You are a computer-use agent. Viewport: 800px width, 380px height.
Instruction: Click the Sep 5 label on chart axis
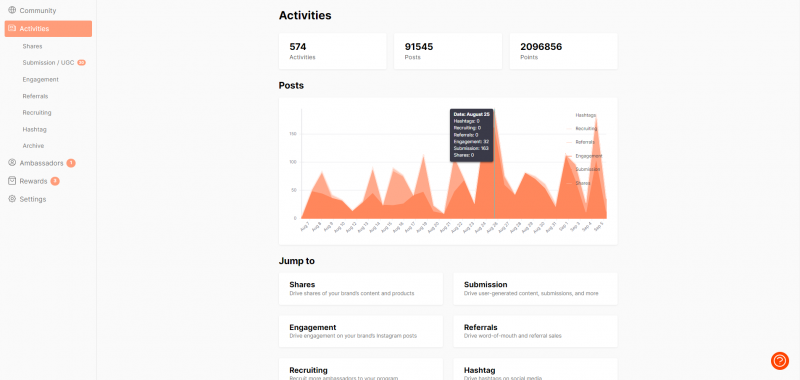tap(599, 227)
